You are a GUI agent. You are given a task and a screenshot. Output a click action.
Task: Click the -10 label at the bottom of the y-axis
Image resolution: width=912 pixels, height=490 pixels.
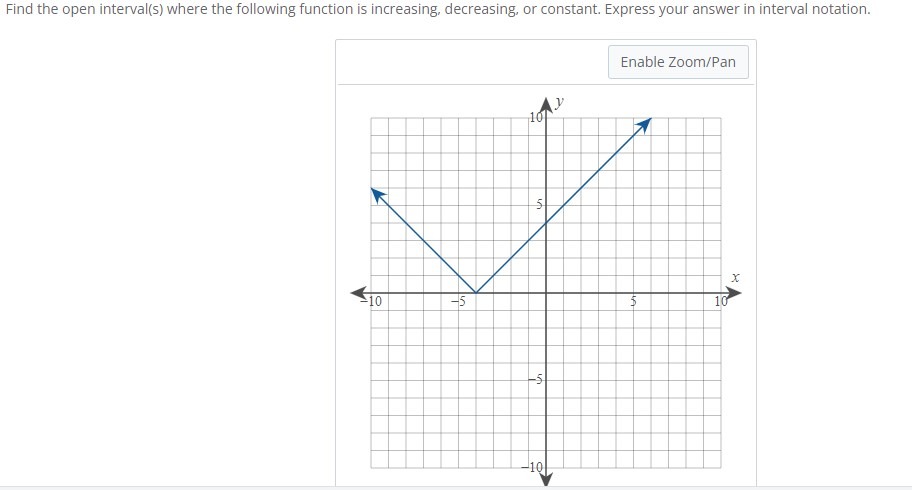click(532, 467)
